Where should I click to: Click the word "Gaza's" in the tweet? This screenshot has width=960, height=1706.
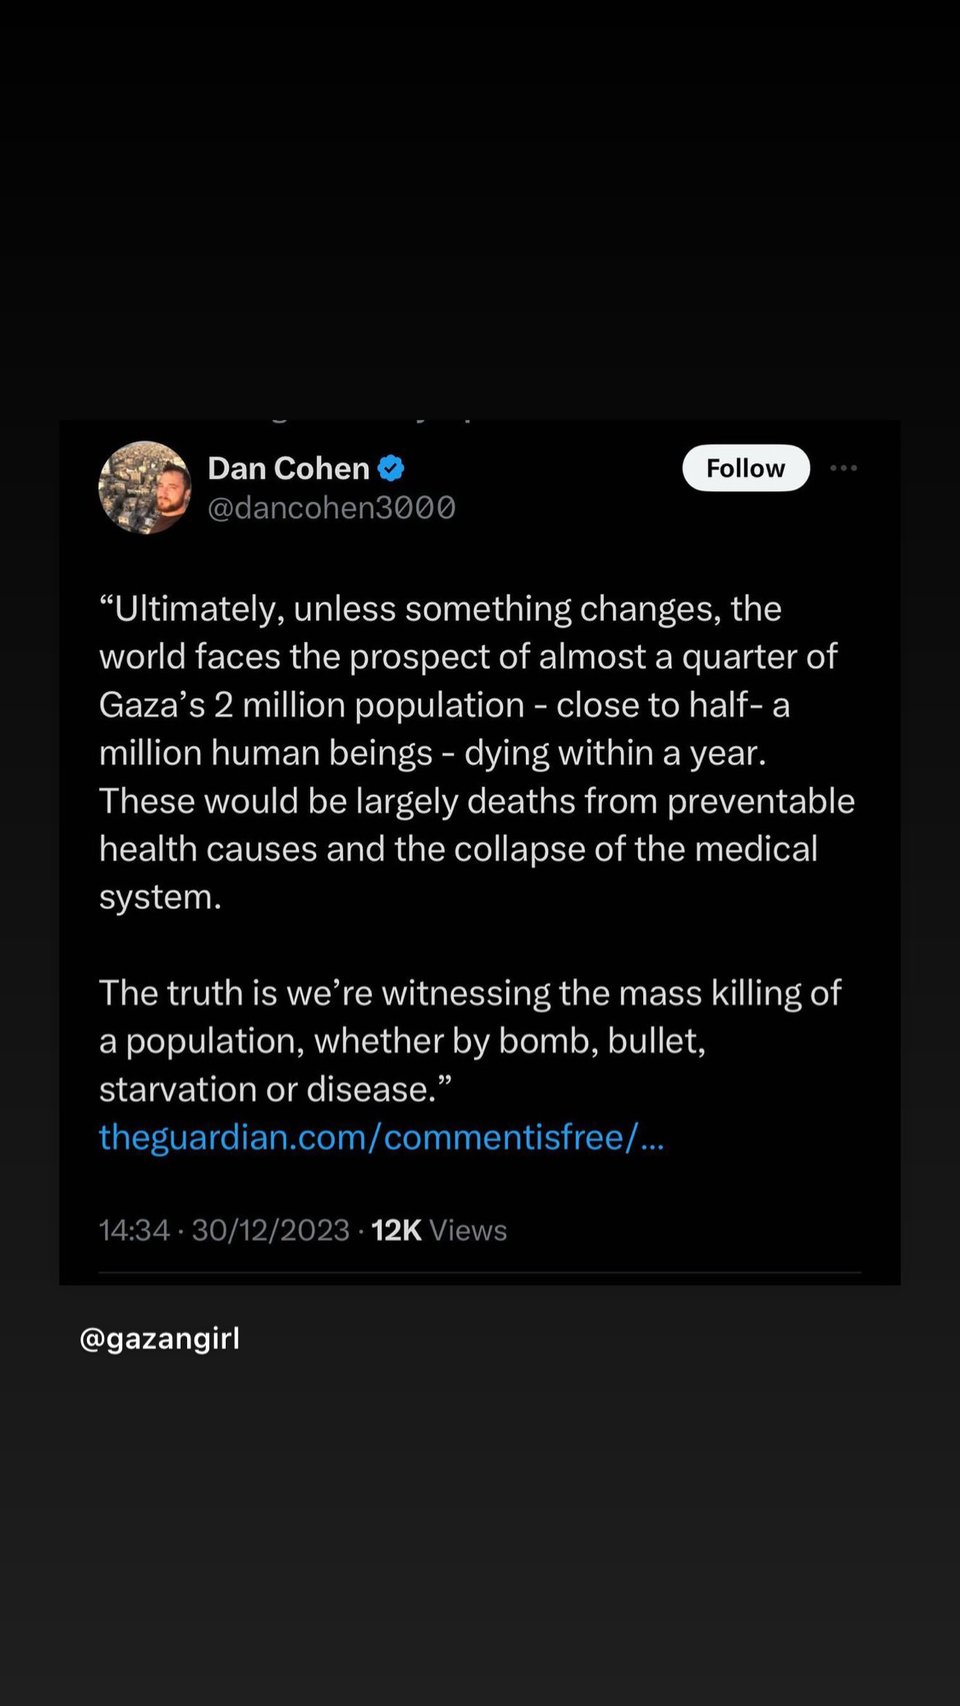(152, 705)
